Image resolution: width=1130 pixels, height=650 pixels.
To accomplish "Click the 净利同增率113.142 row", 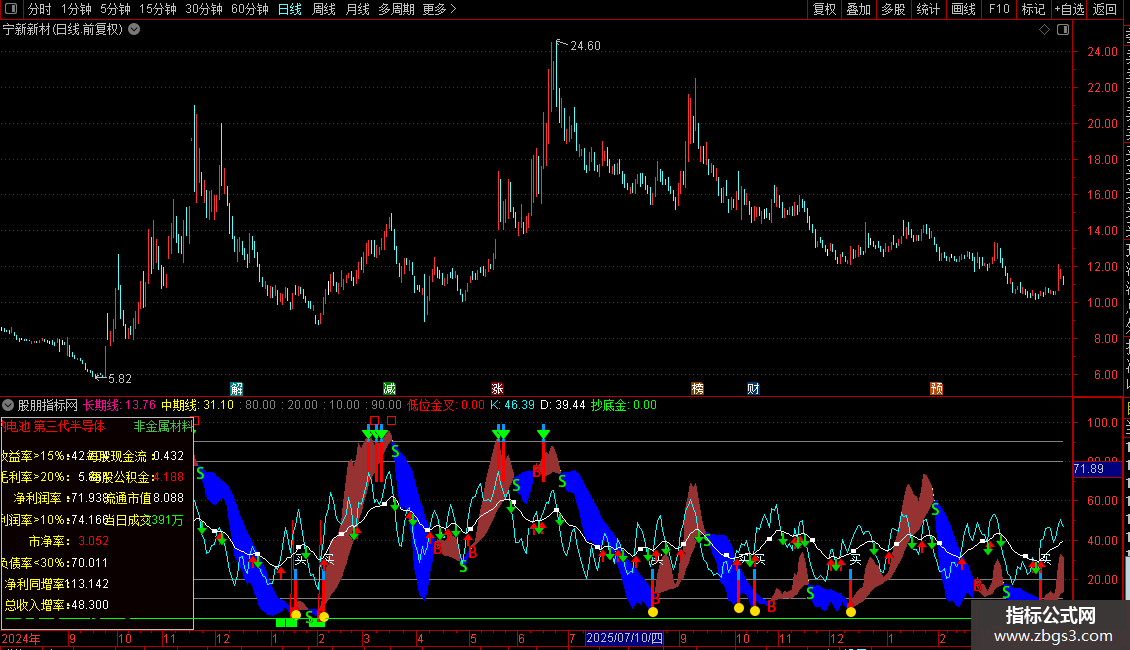I will click(x=56, y=584).
